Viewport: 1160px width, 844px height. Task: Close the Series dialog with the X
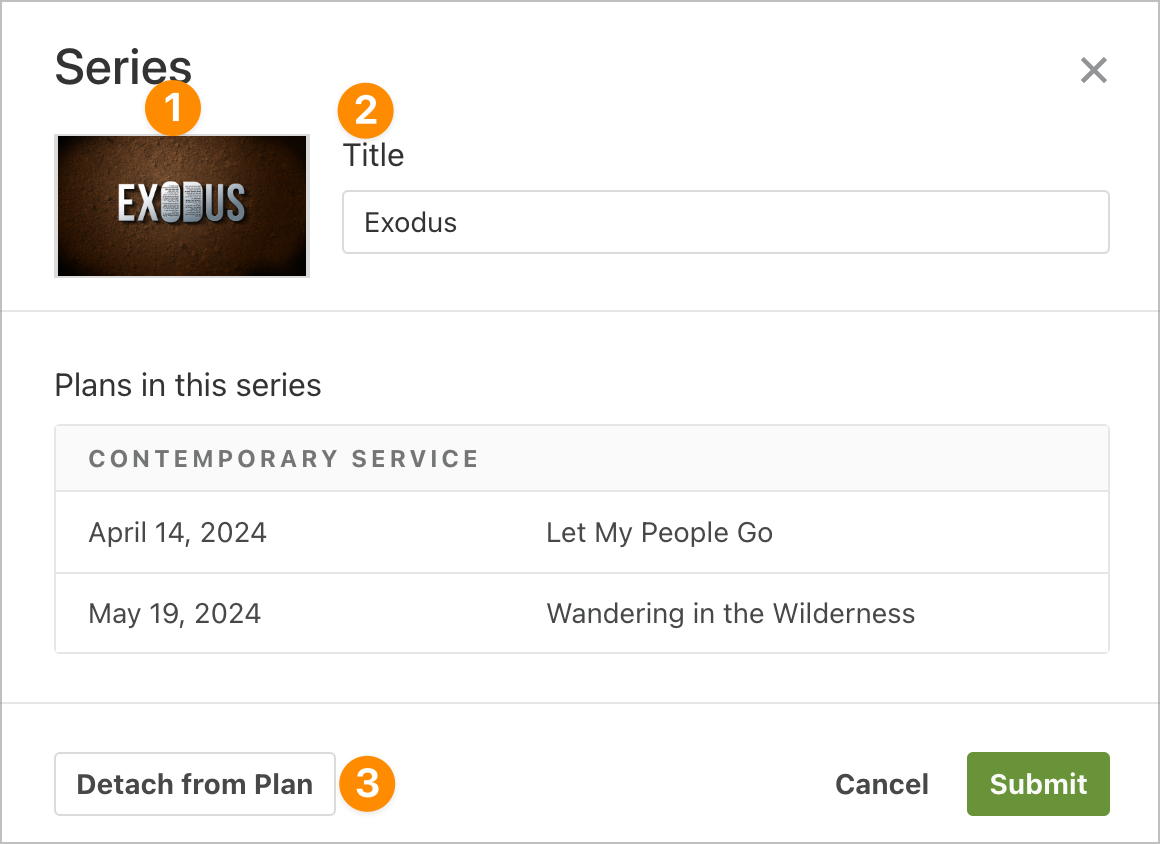pyautogui.click(x=1093, y=70)
